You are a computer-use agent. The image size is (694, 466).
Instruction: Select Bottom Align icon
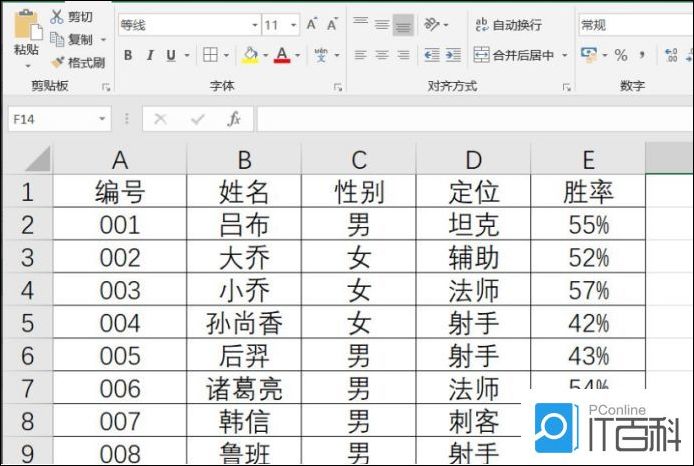403,25
